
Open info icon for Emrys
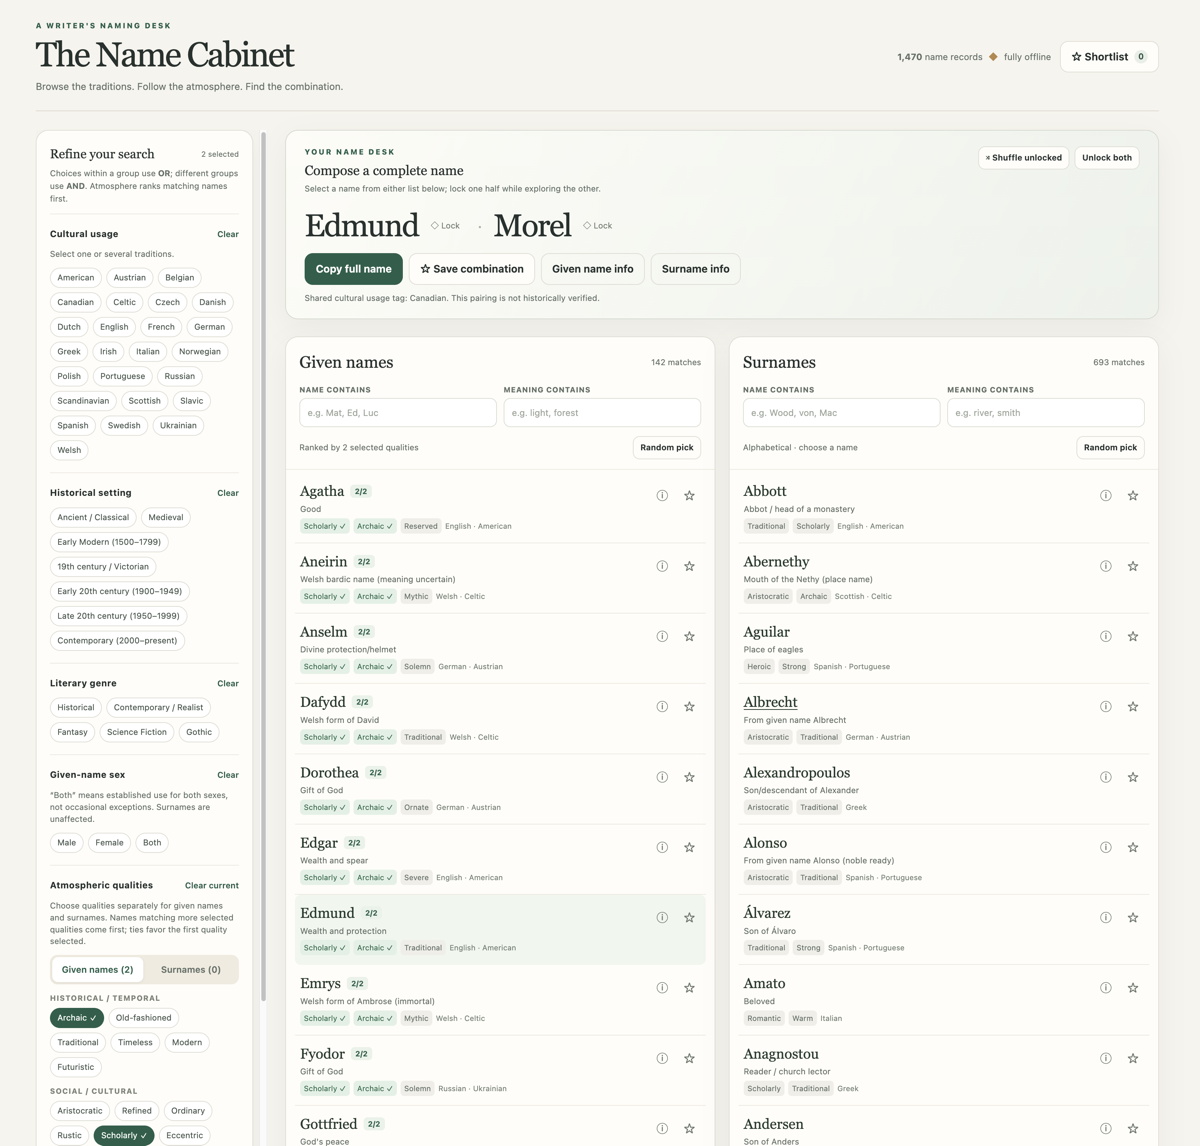tap(662, 988)
